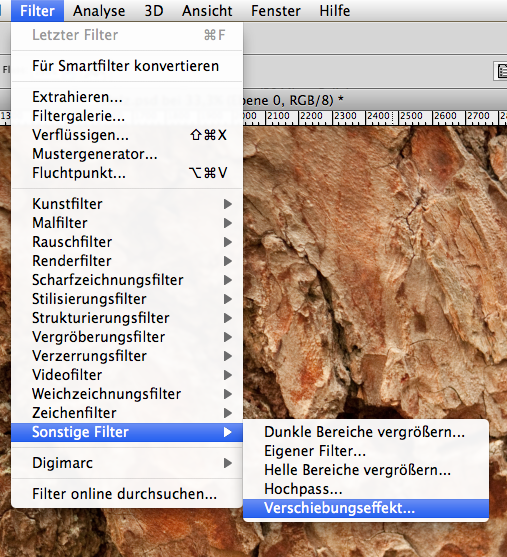Expand the Zeichenfilter submenu
Viewport: 507px width, 557px height.
click(127, 413)
